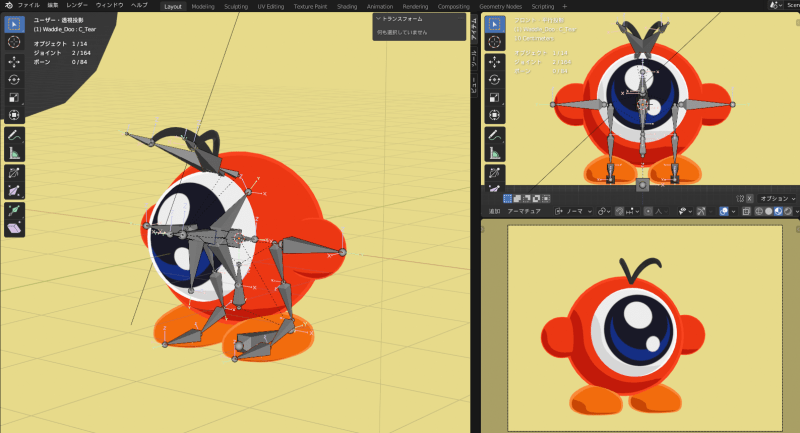Open the Sculpting workspace tab

236,6
